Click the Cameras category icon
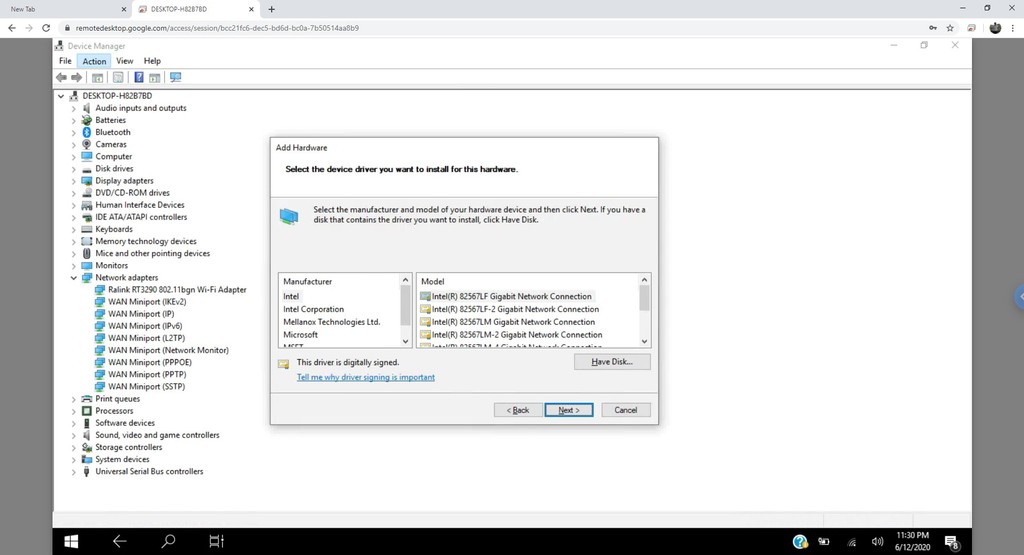 coord(86,144)
